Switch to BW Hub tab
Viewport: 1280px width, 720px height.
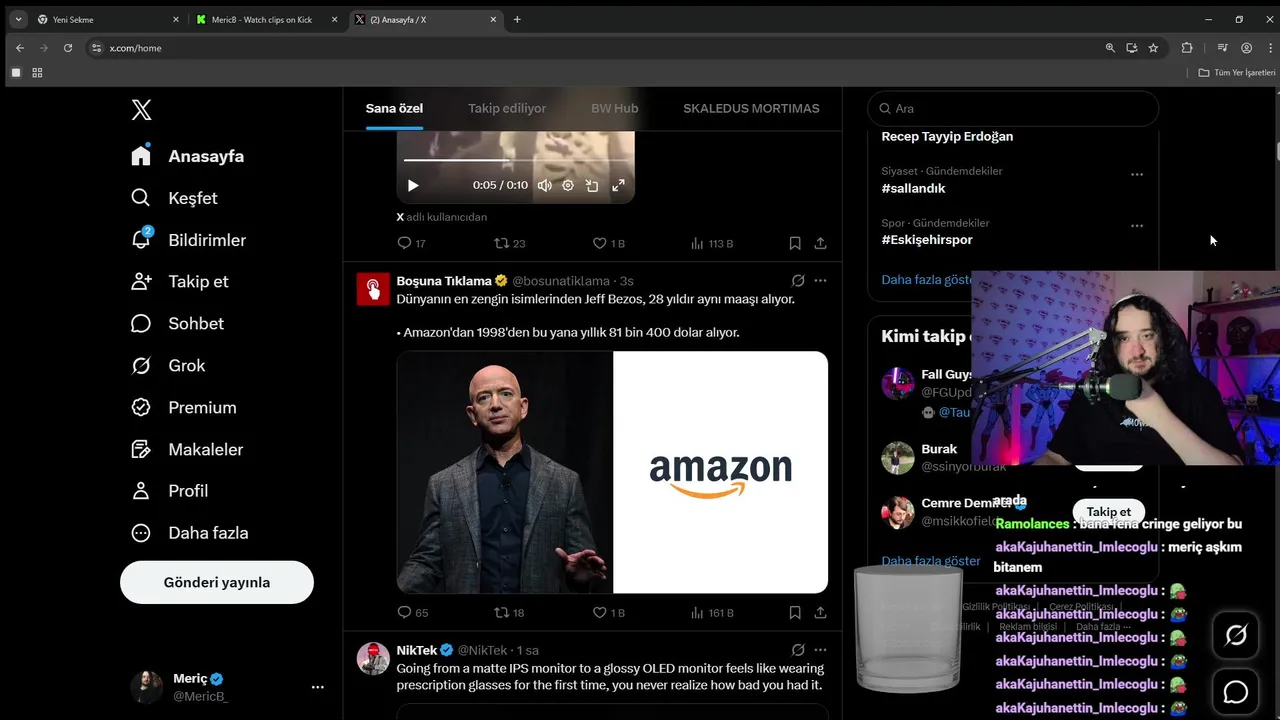[x=614, y=108]
